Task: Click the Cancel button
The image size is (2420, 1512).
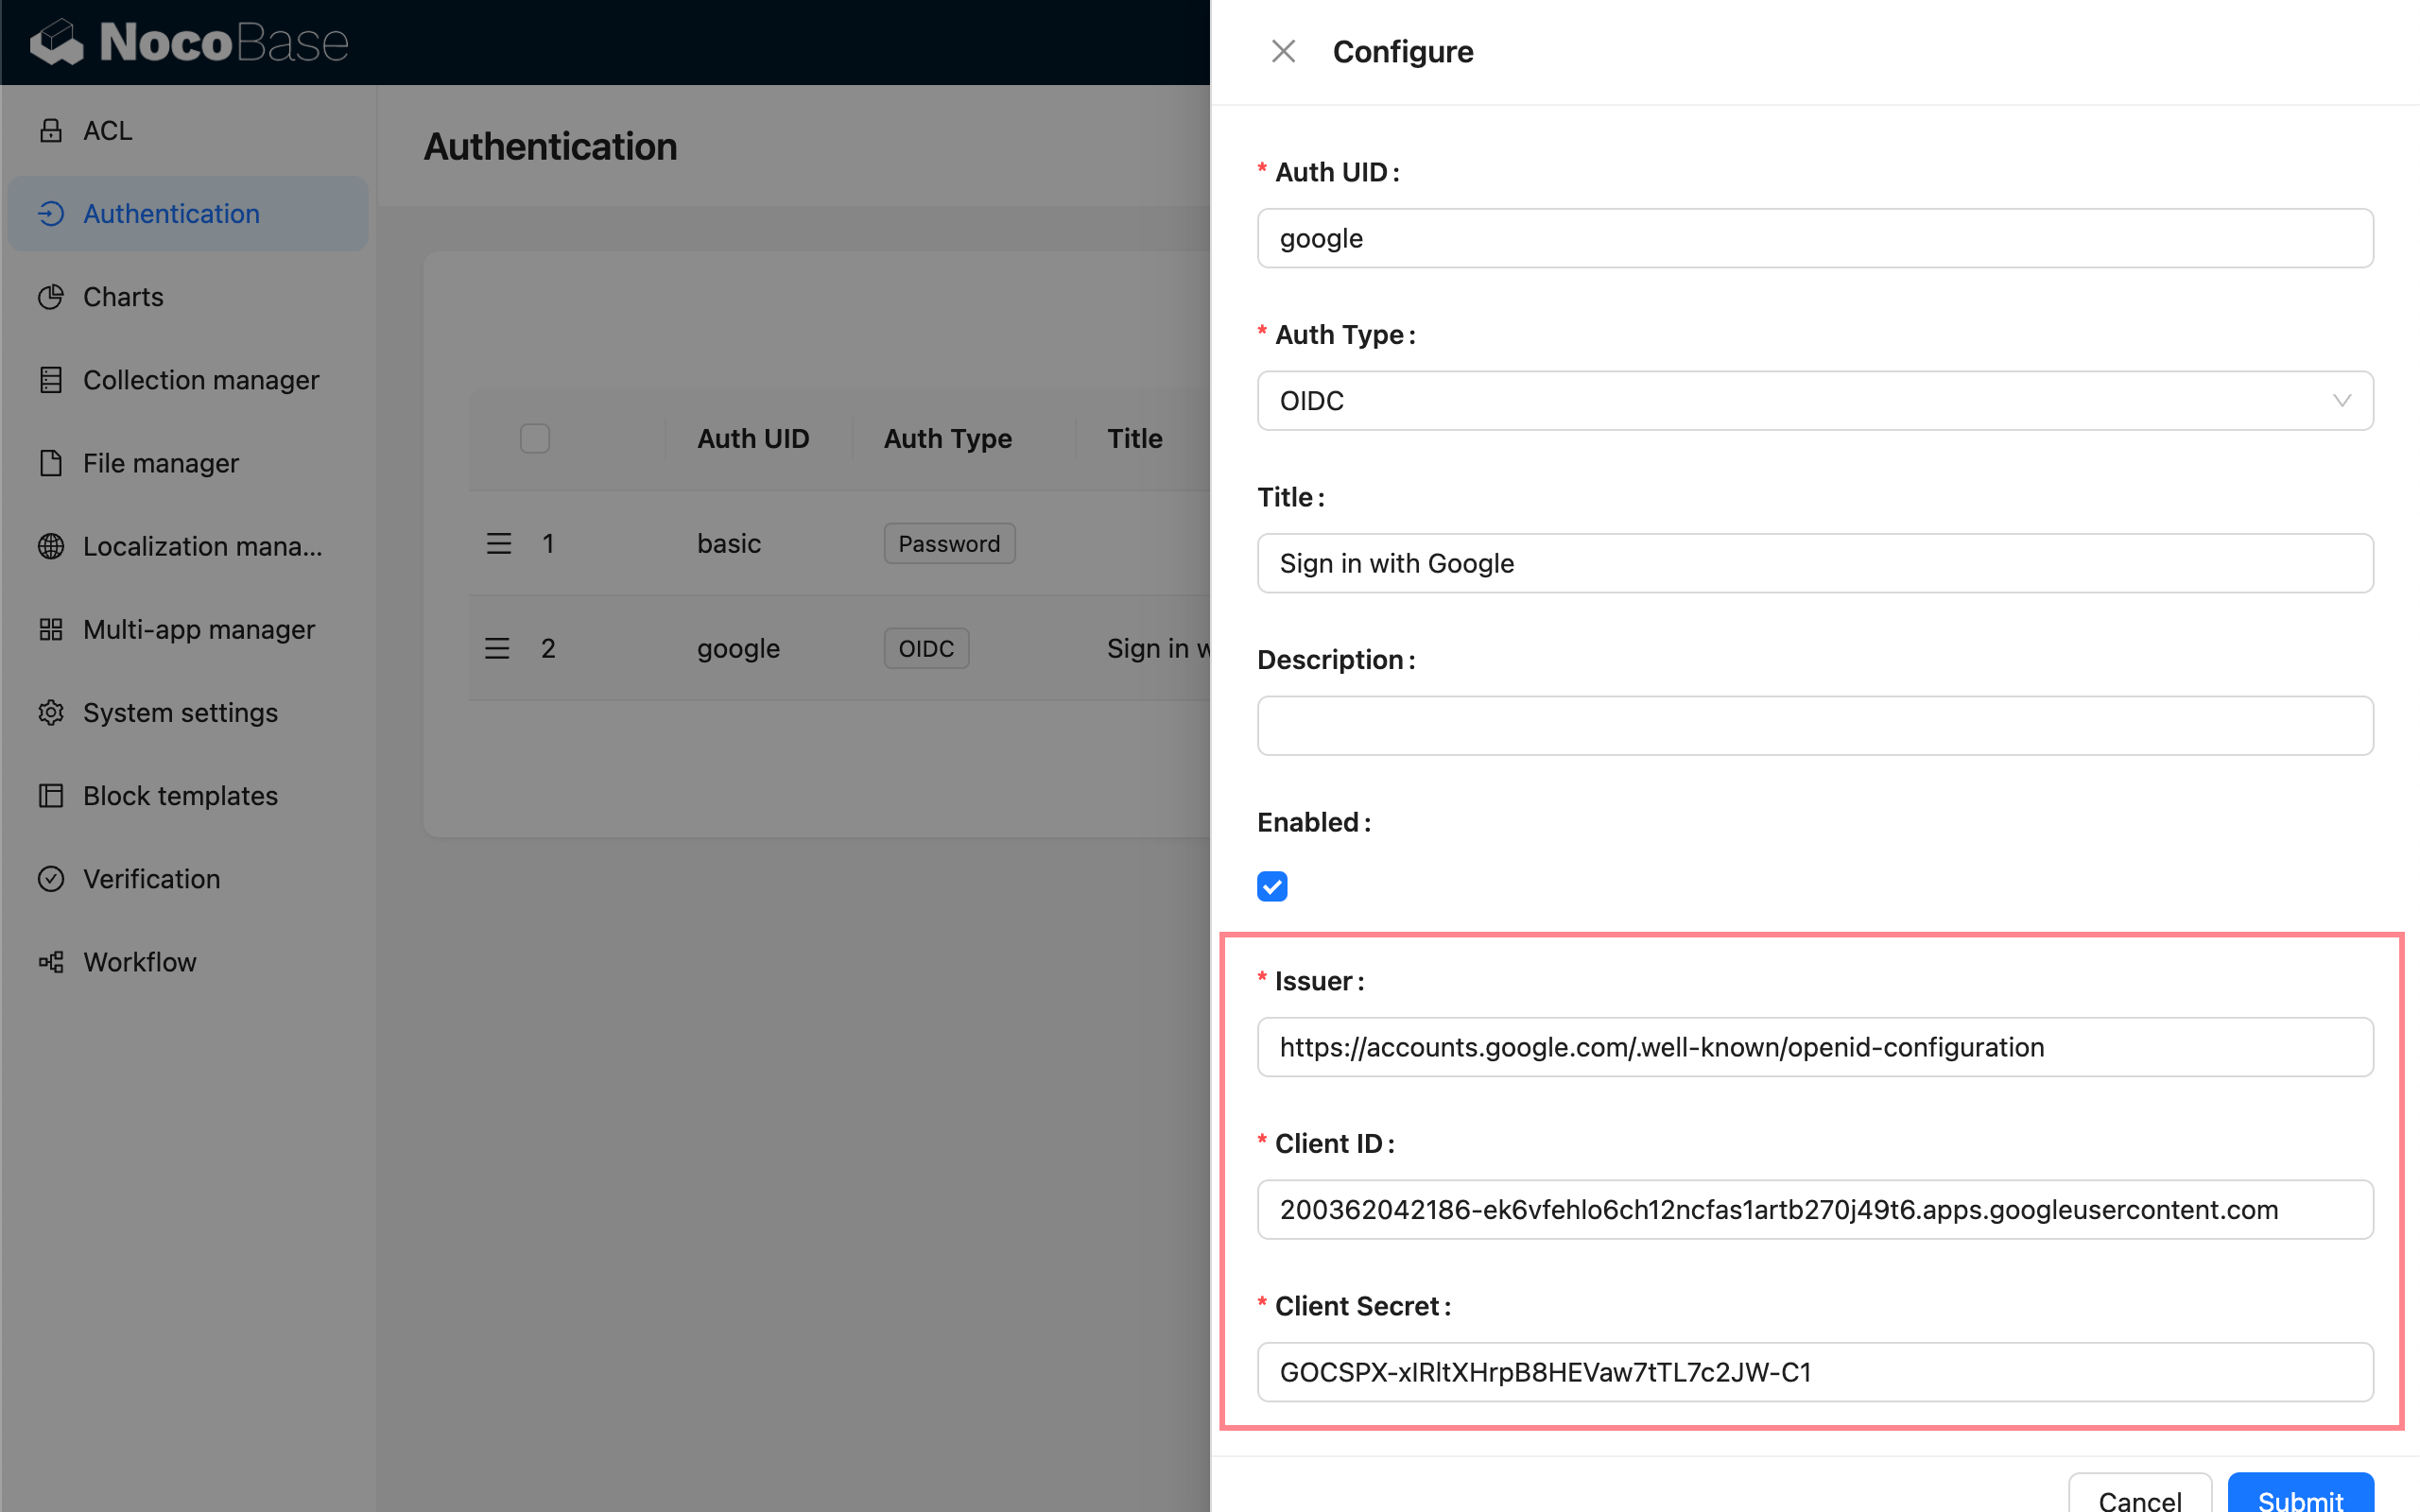Action: pos(2139,1497)
